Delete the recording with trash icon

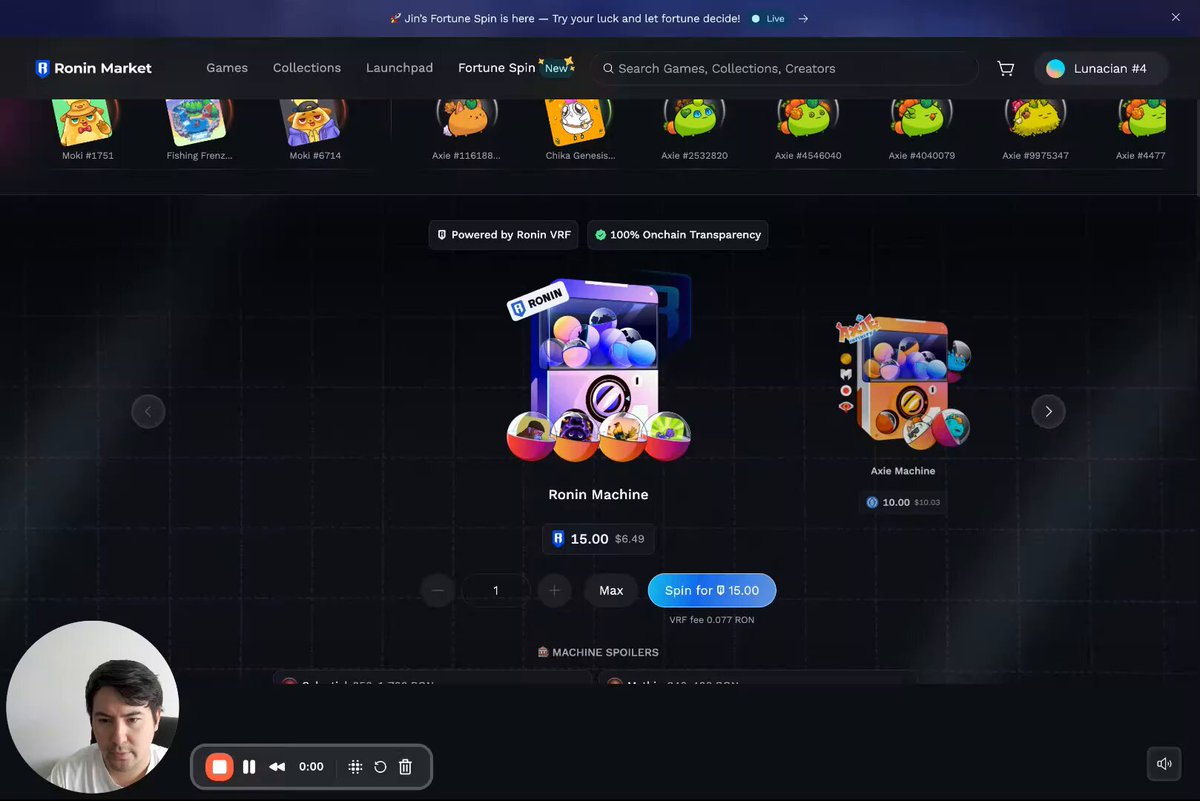pyautogui.click(x=405, y=767)
